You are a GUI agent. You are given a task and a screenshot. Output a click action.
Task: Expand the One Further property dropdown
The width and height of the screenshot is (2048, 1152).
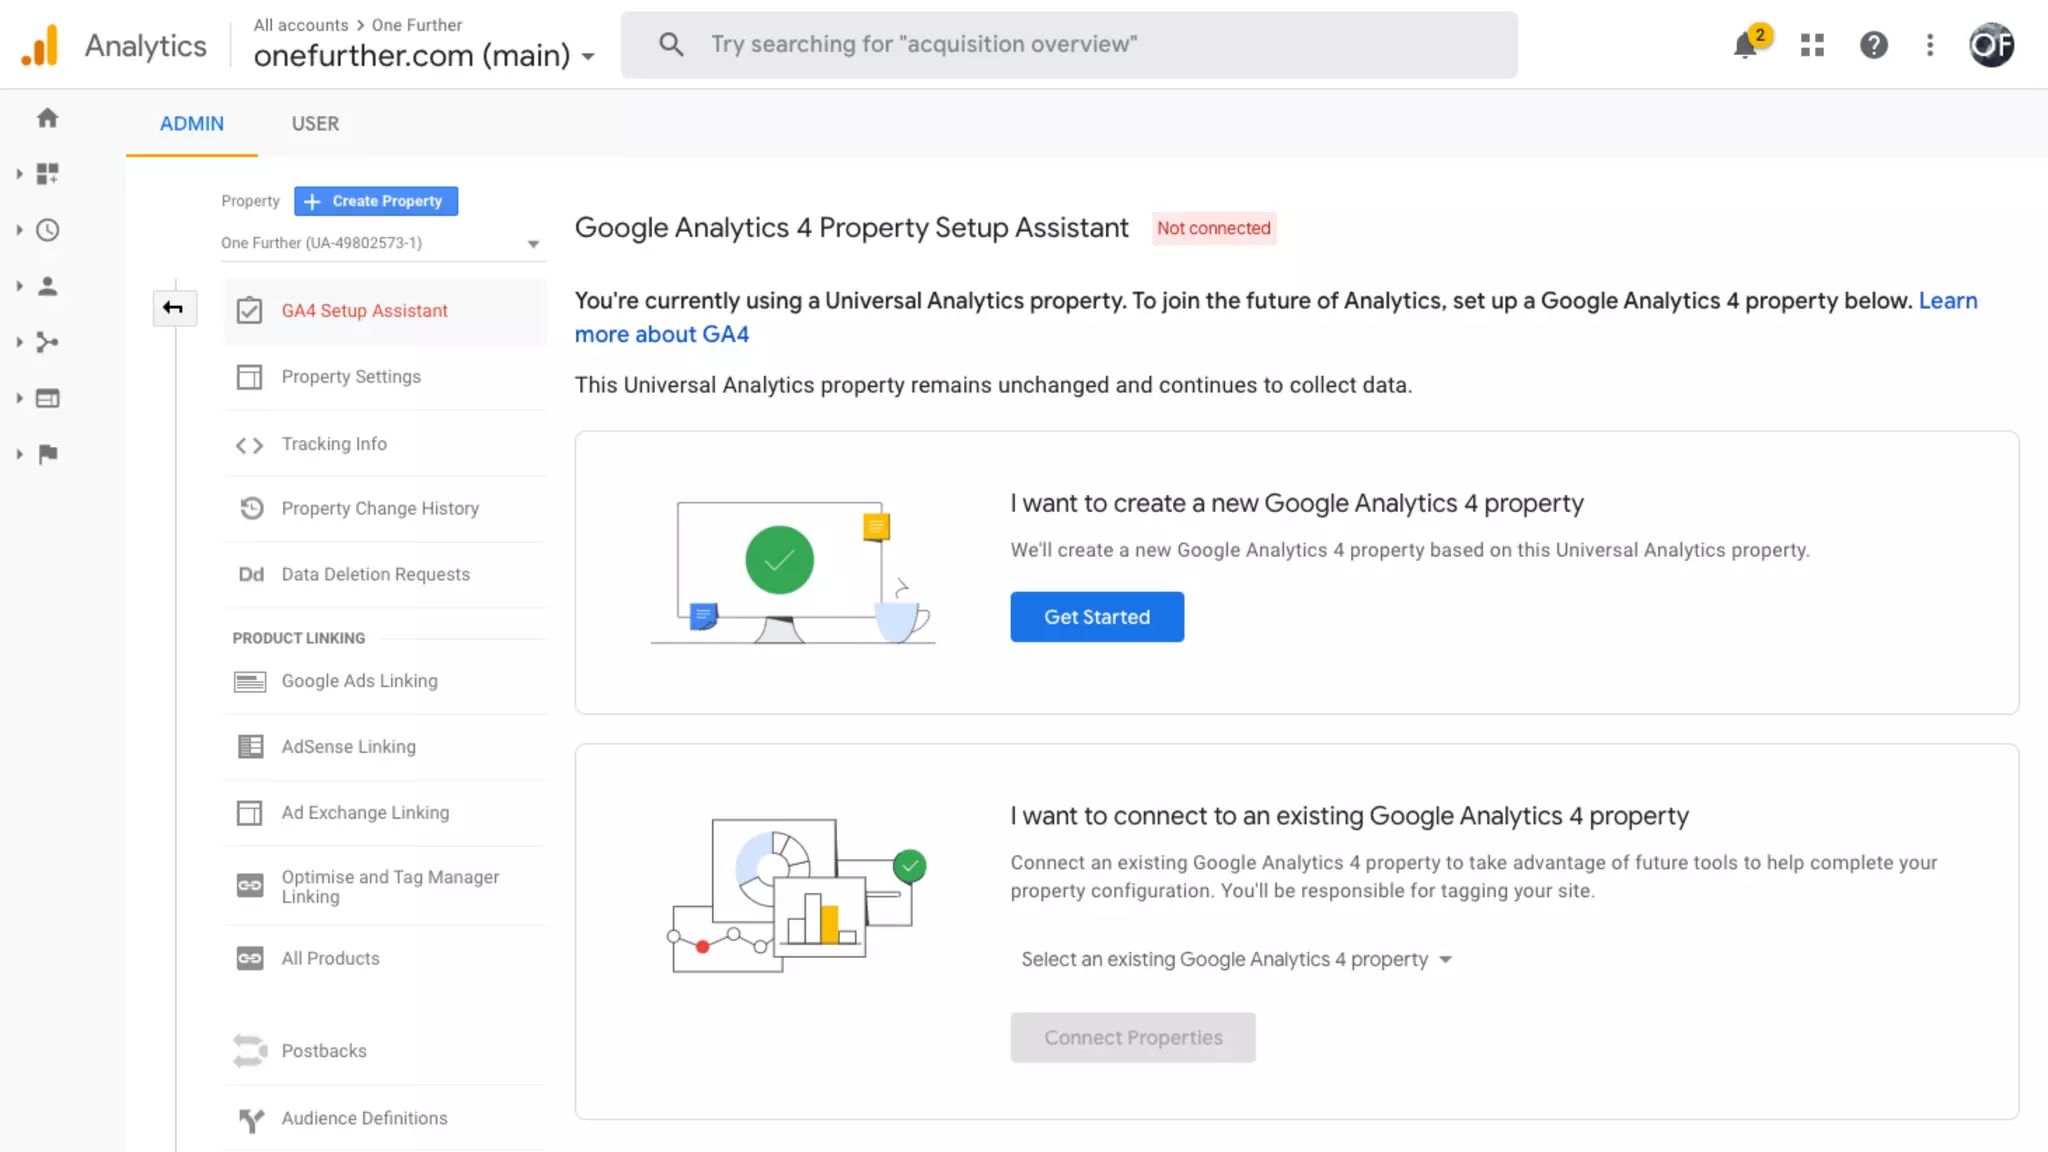point(532,243)
